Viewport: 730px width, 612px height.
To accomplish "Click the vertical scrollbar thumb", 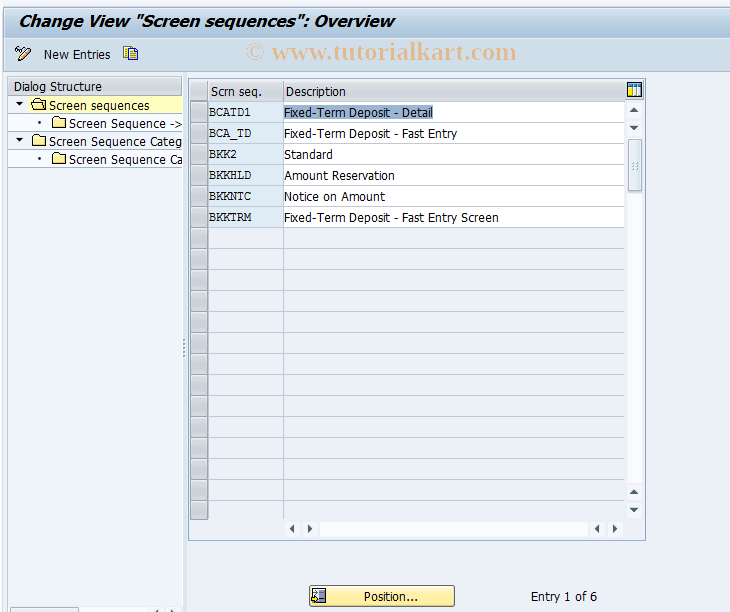I will point(635,165).
